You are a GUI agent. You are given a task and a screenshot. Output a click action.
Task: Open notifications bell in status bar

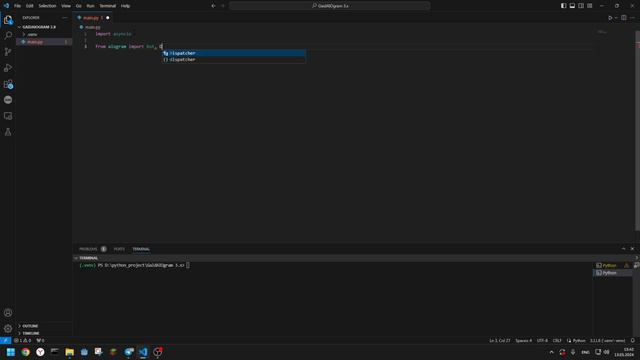633,340
